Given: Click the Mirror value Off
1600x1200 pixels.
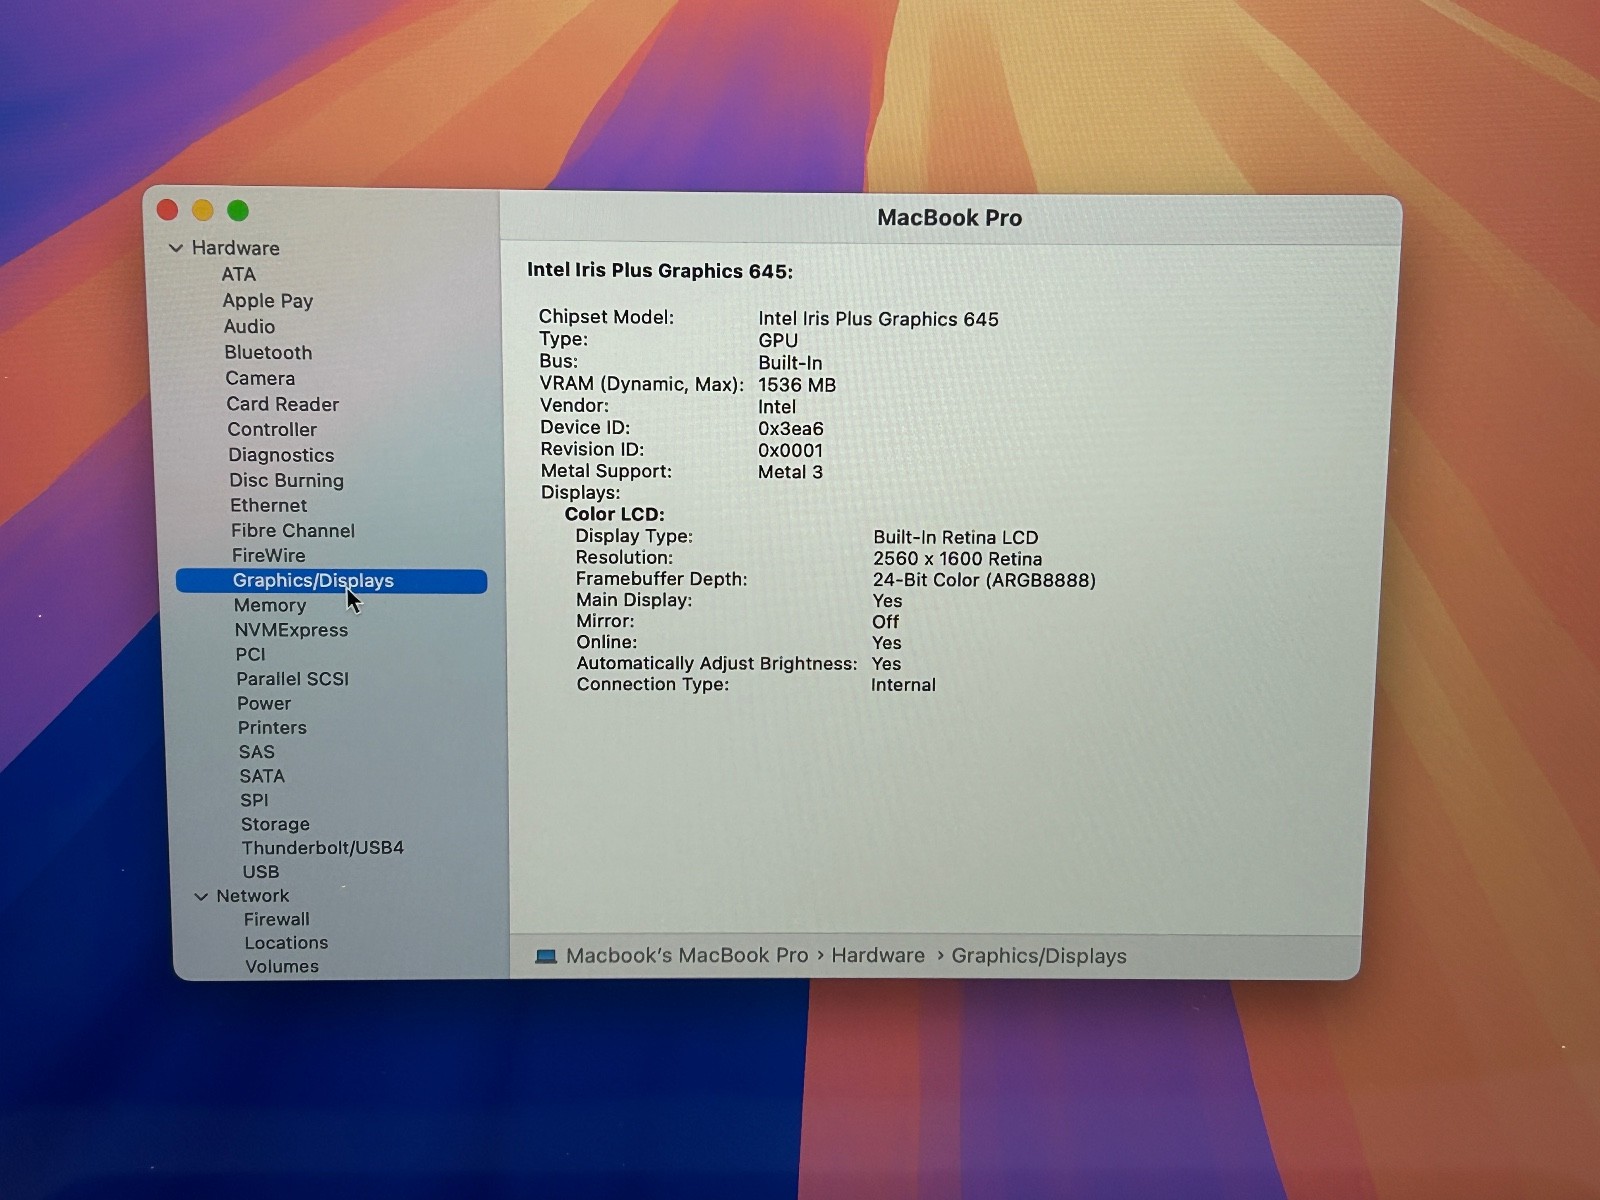Looking at the screenshot, I should (885, 622).
